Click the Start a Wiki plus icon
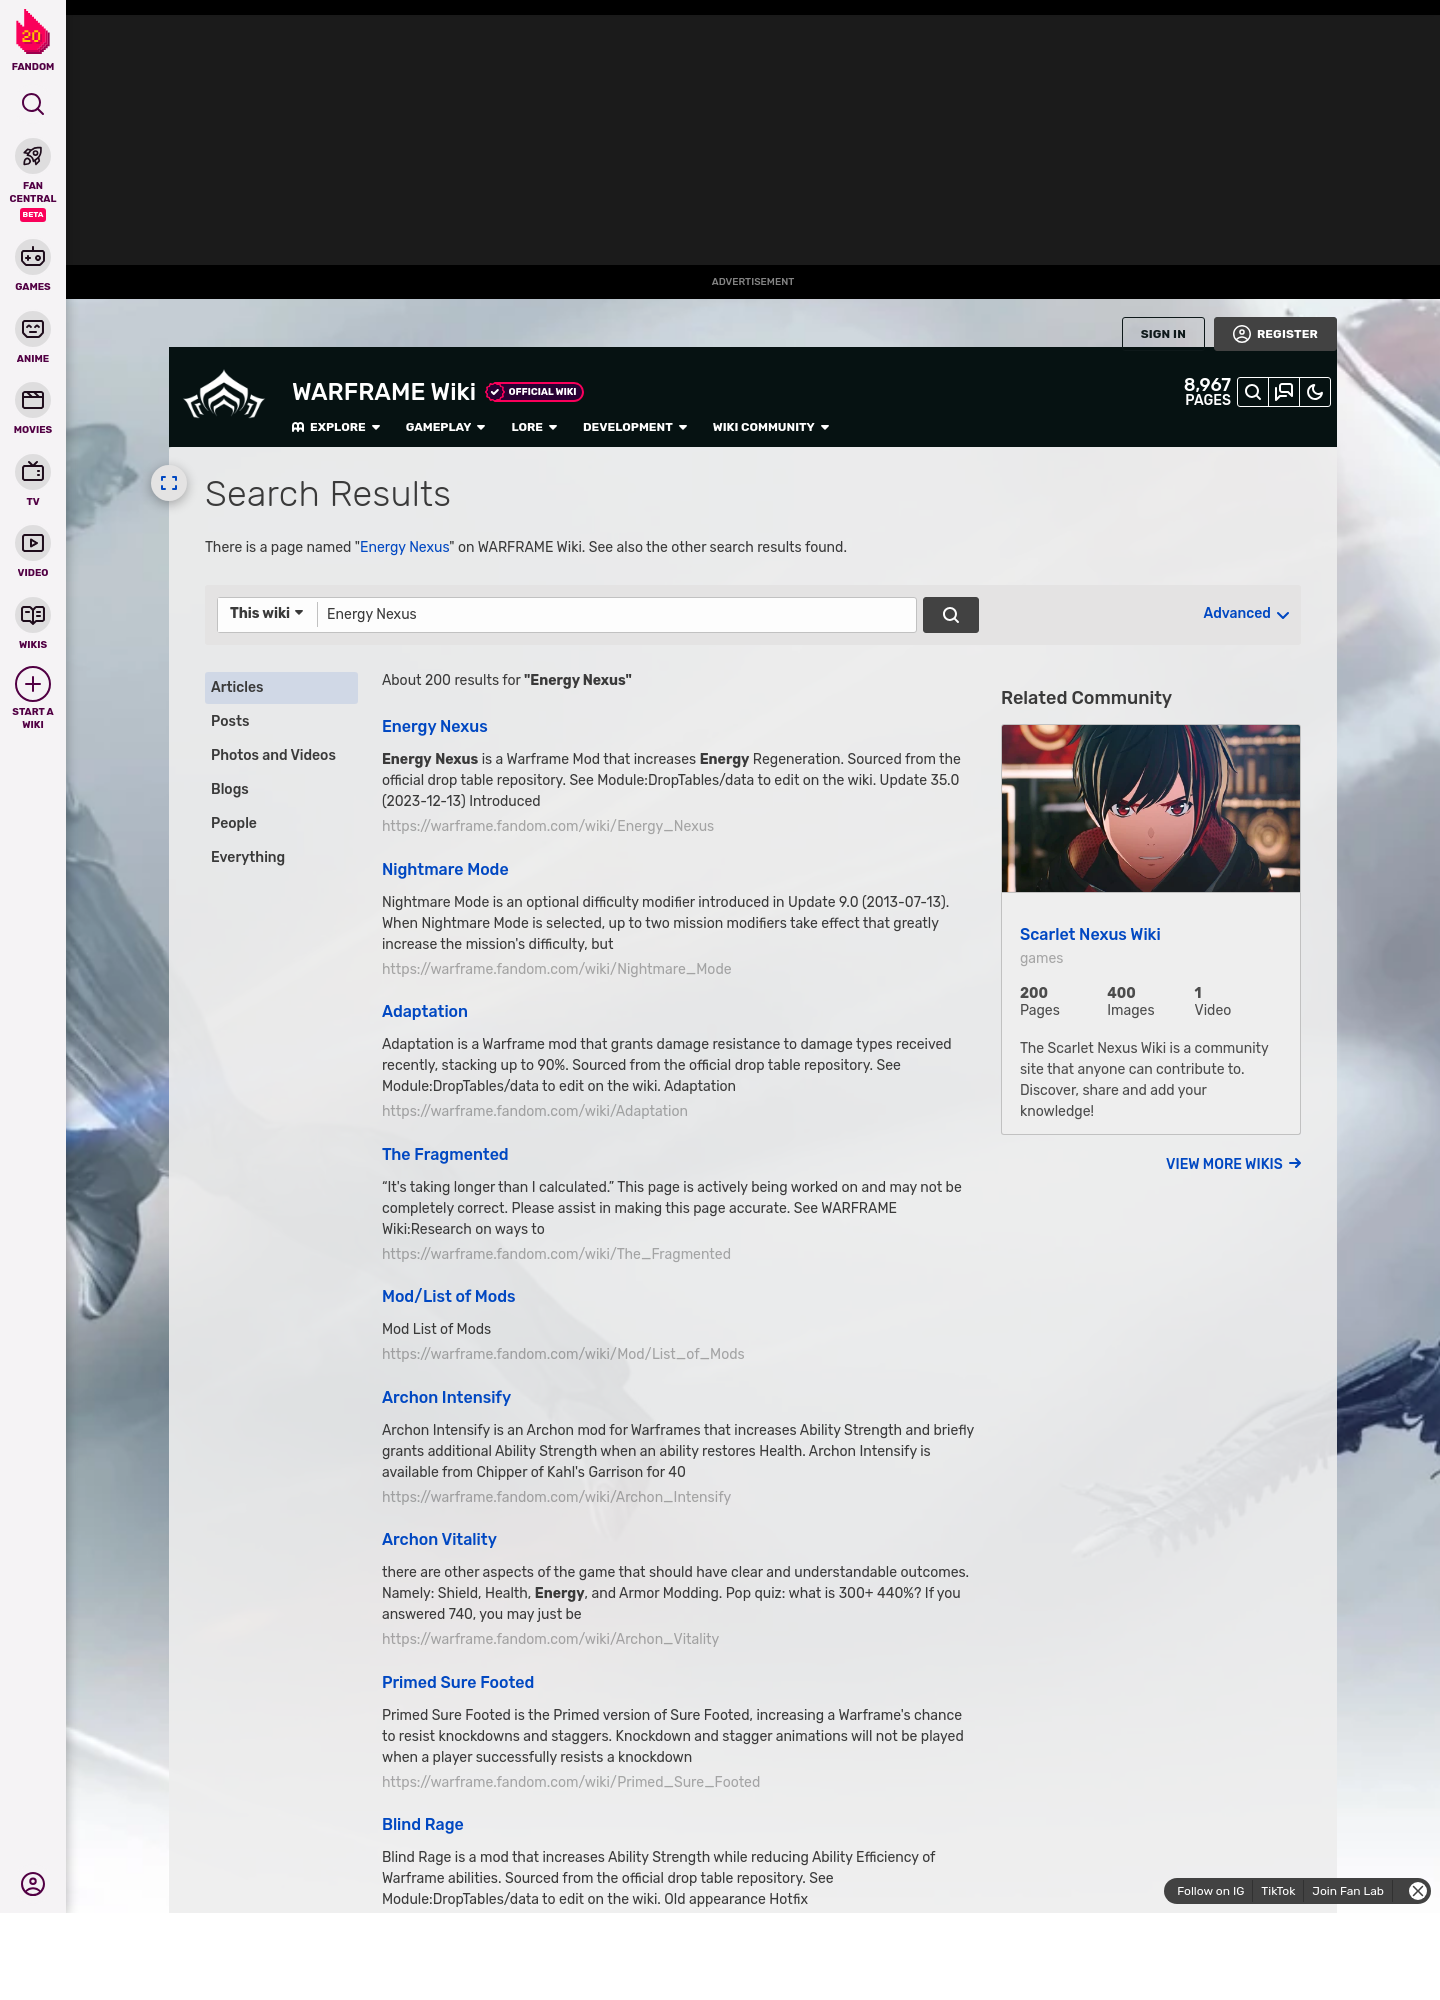The width and height of the screenshot is (1440, 2000). click(x=33, y=684)
